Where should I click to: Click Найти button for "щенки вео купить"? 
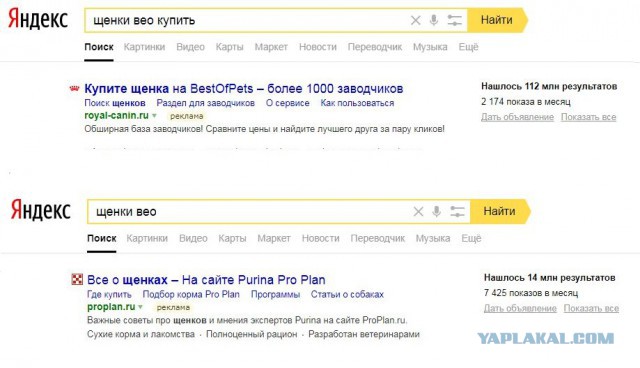point(497,20)
